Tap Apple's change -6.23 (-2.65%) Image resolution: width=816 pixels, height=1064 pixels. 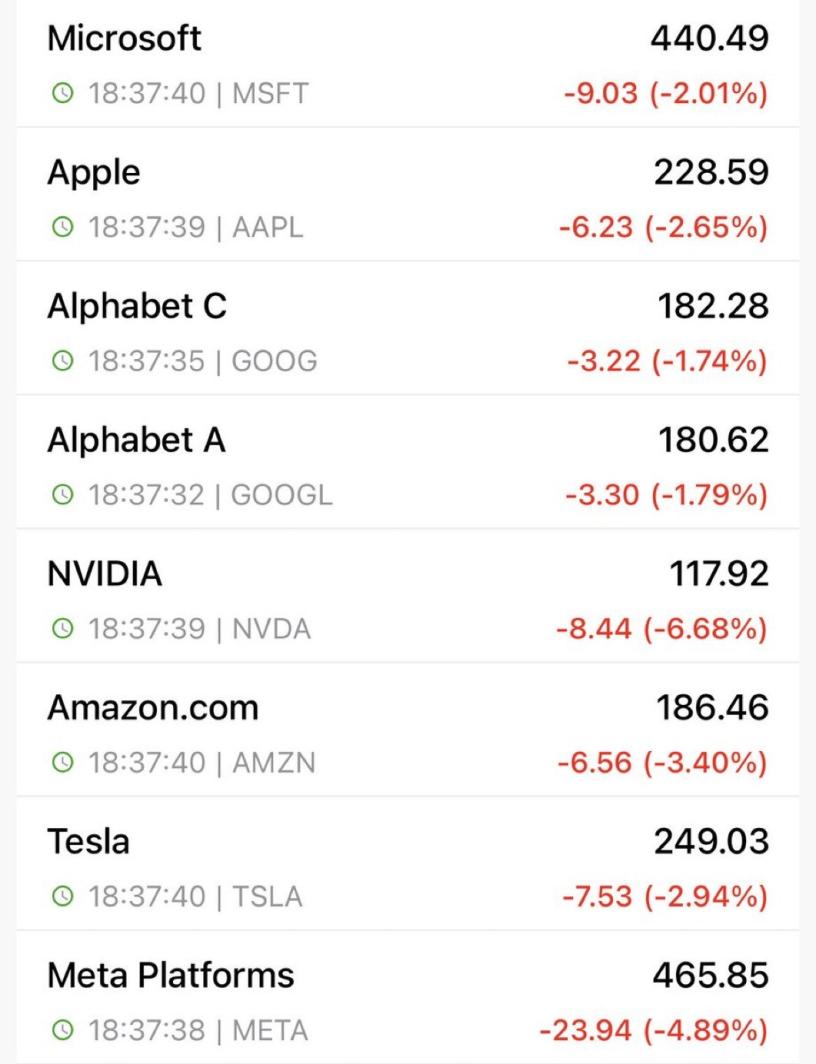tap(663, 229)
